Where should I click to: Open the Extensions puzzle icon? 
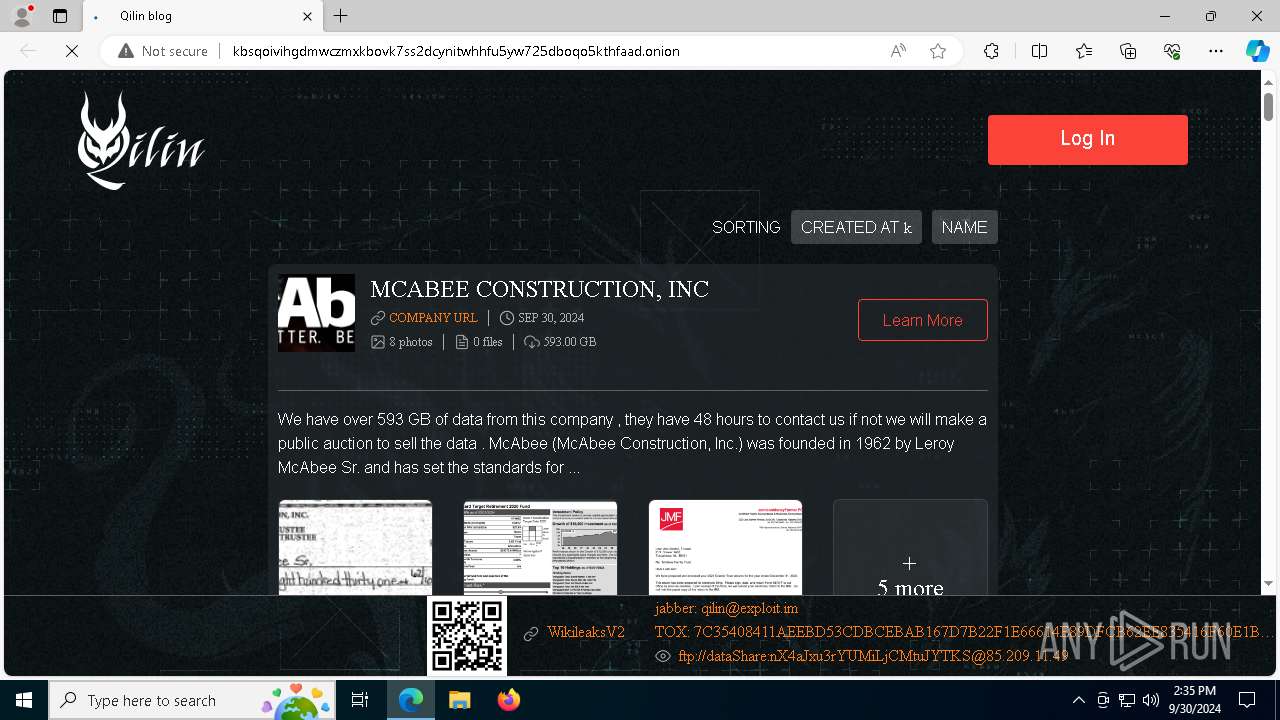(991, 51)
